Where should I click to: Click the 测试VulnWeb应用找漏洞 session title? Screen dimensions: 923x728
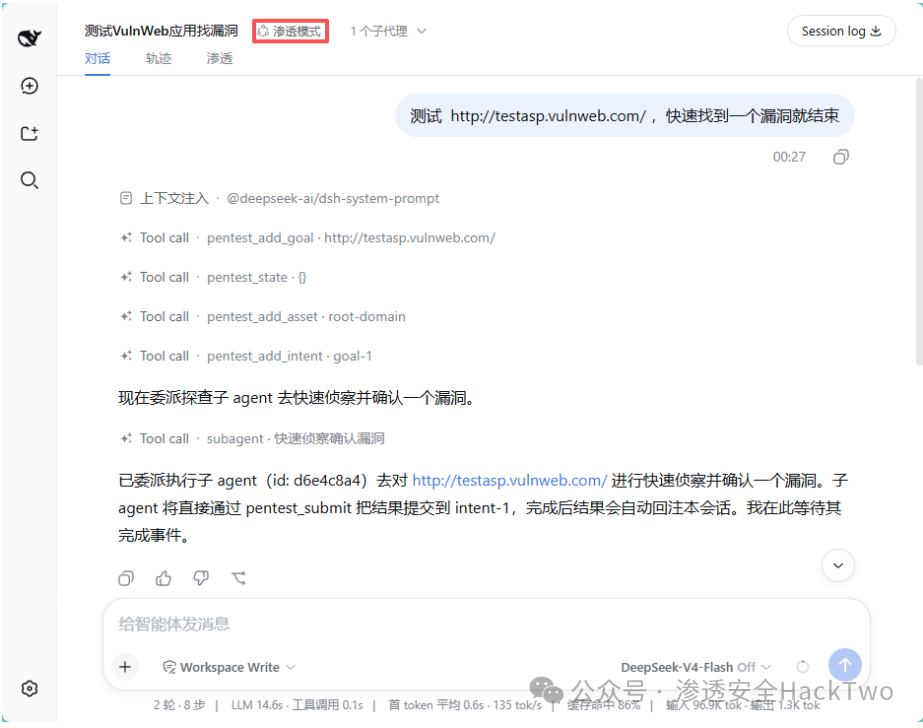(161, 31)
